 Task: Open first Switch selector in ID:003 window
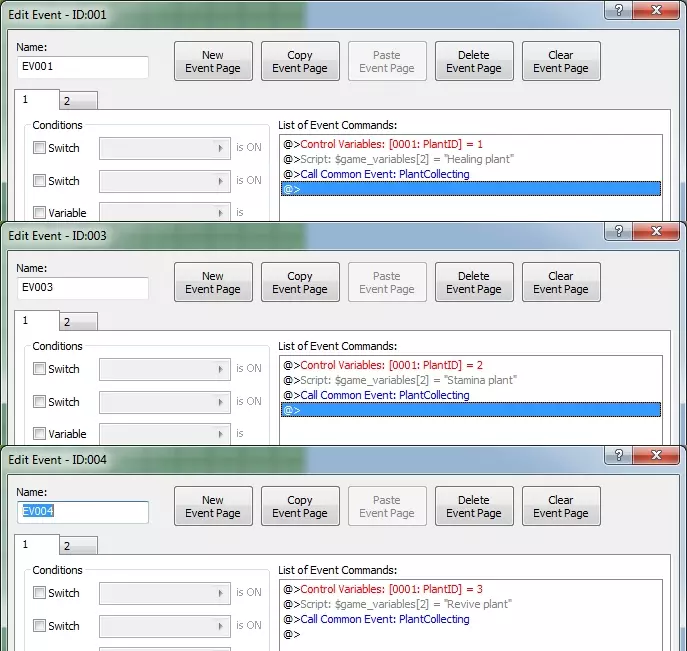[165, 369]
